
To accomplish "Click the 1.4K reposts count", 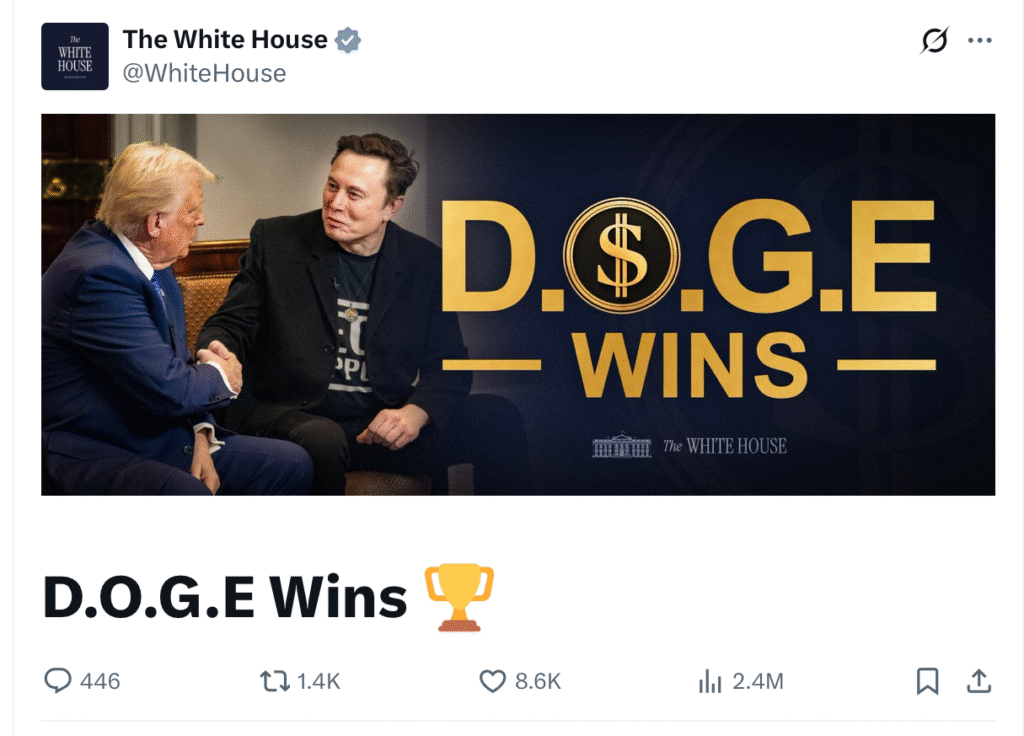I will [x=319, y=681].
